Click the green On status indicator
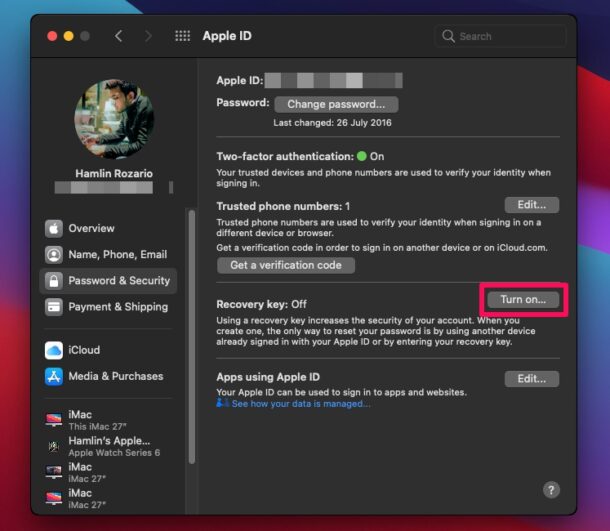 [362, 156]
